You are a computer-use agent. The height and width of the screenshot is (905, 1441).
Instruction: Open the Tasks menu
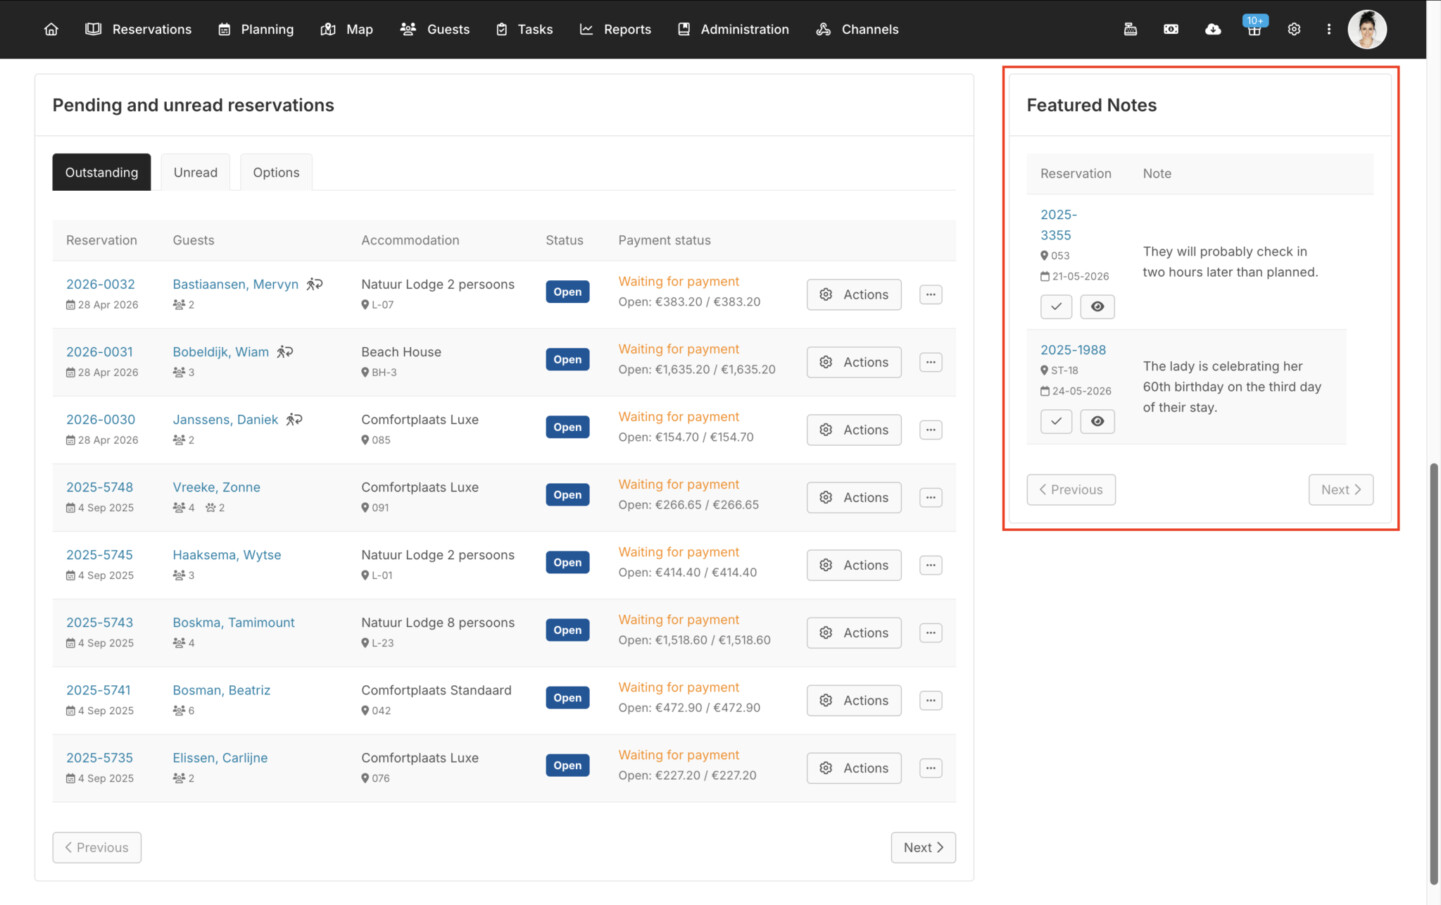click(x=524, y=29)
